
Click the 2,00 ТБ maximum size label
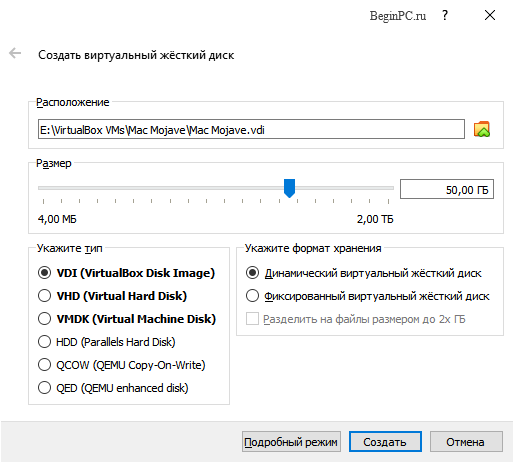pyautogui.click(x=375, y=219)
